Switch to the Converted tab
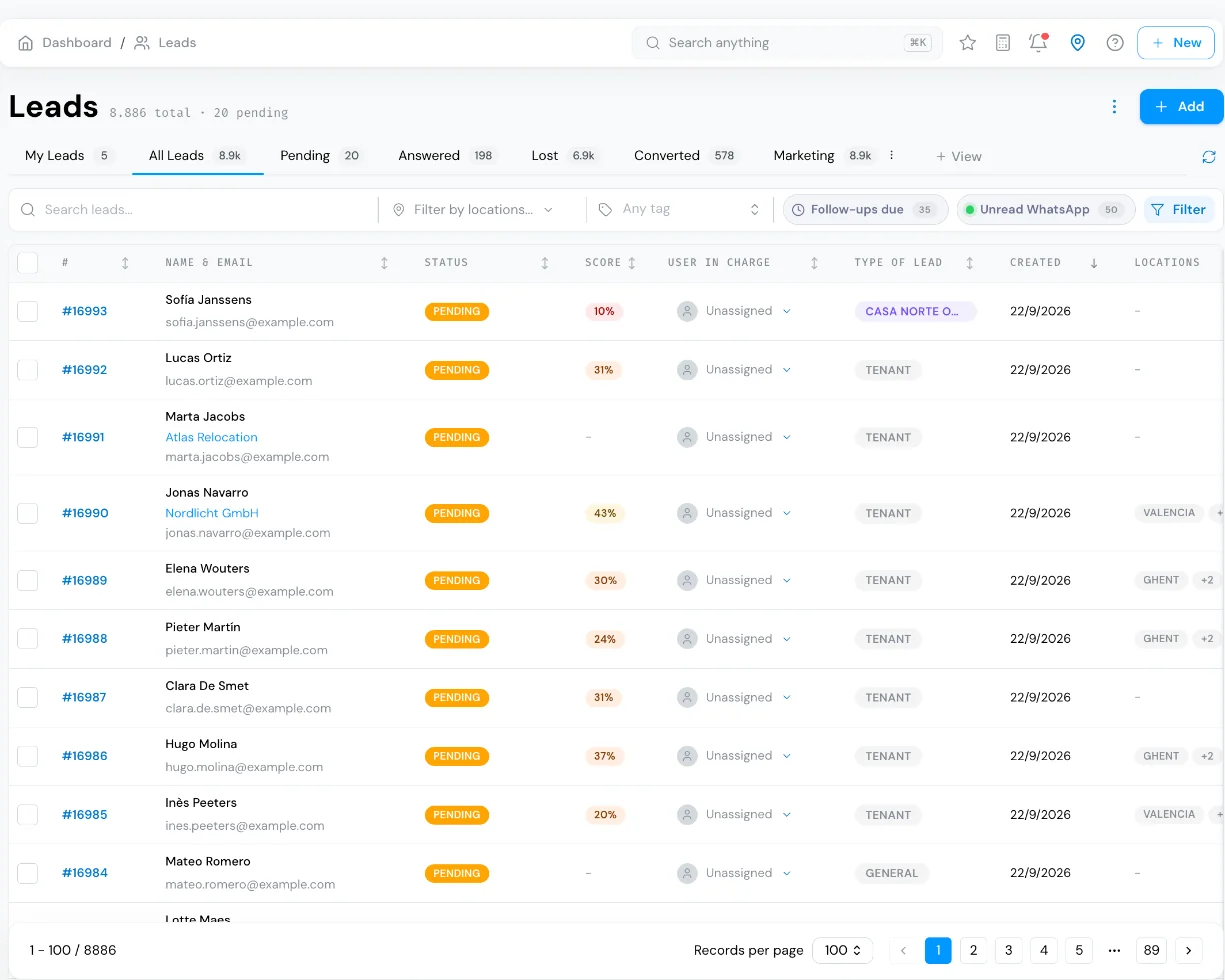The width and height of the screenshot is (1225, 980). coord(686,156)
